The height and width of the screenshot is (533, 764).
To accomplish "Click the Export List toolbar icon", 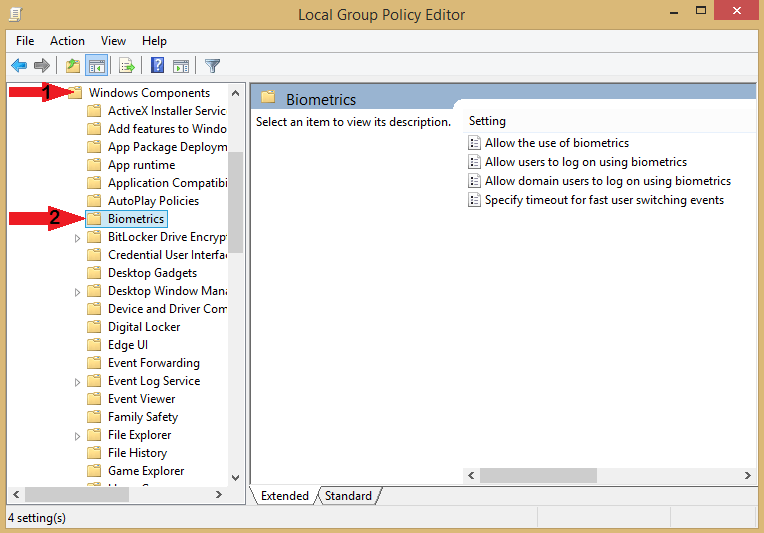I will click(127, 66).
